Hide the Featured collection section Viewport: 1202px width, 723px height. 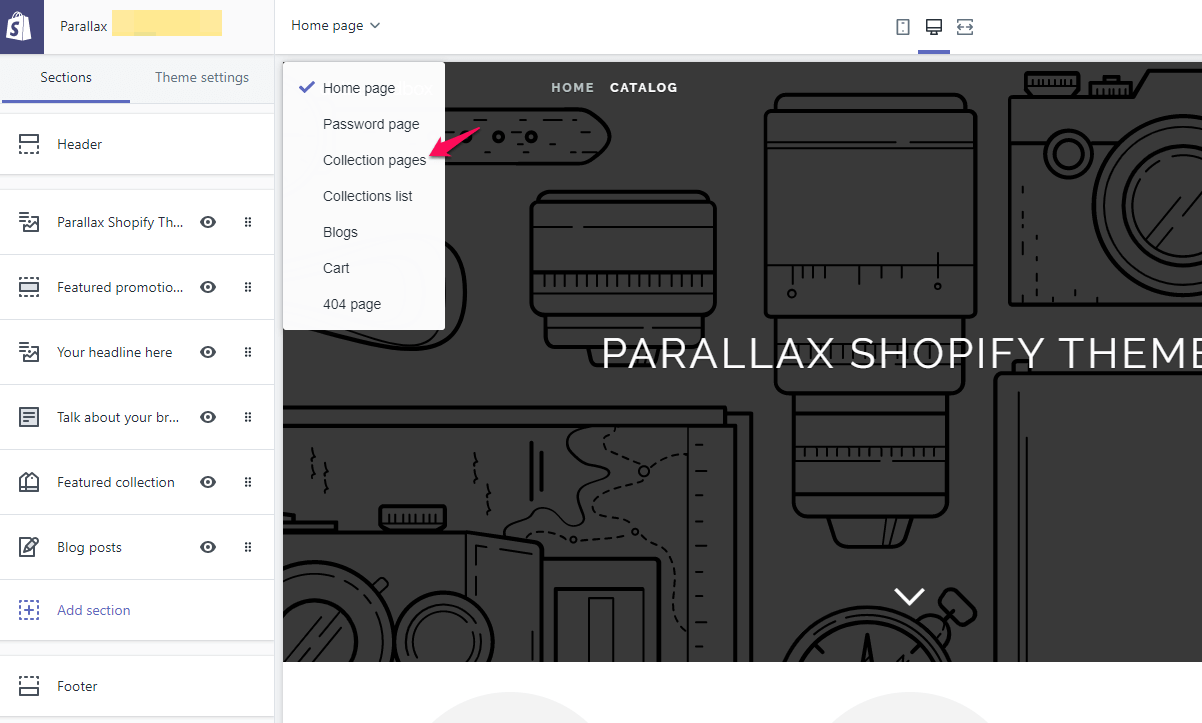click(x=208, y=482)
